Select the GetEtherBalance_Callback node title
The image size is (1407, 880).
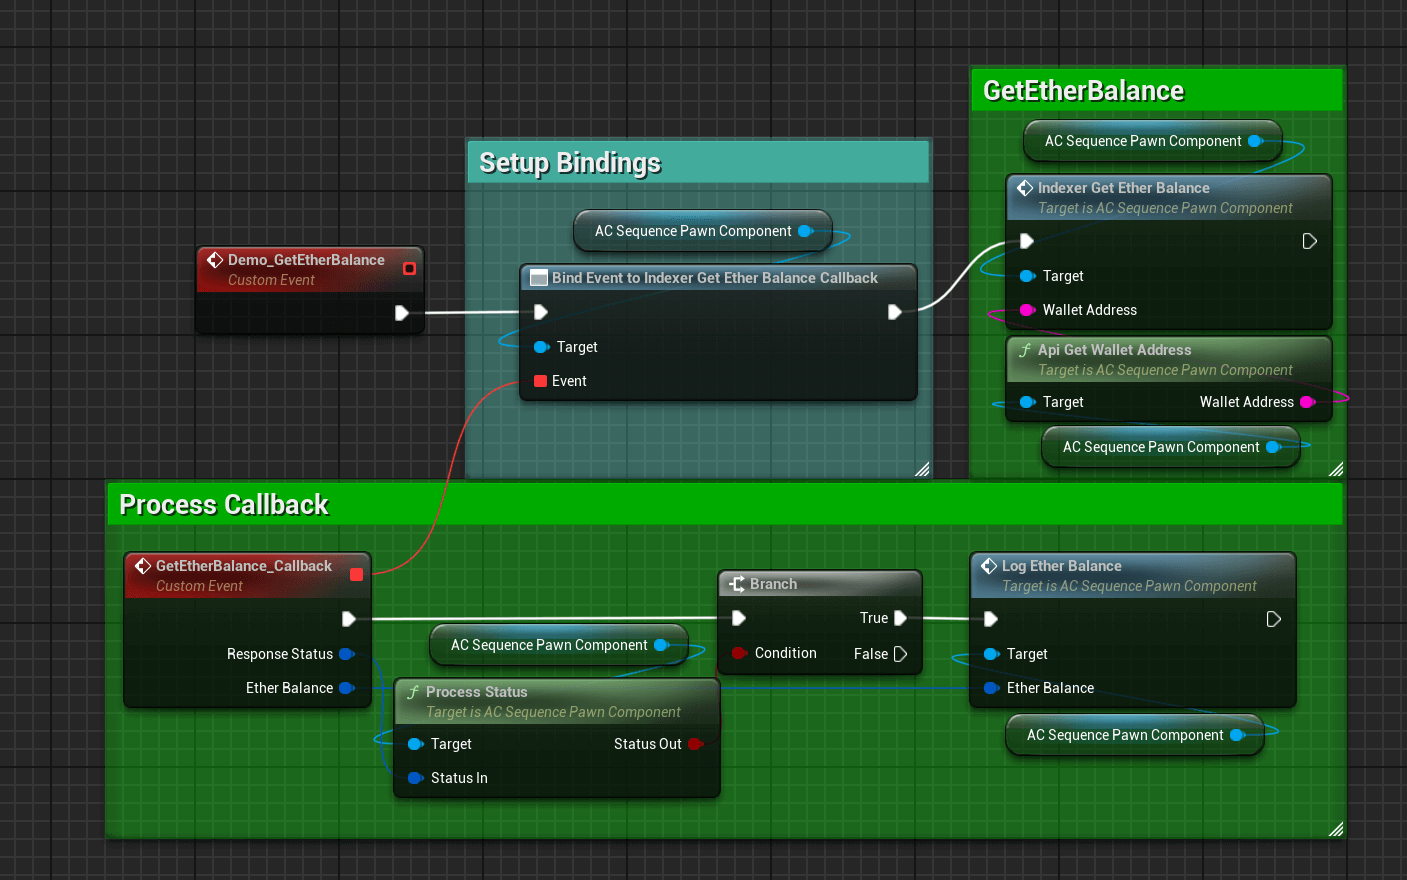[x=244, y=566]
